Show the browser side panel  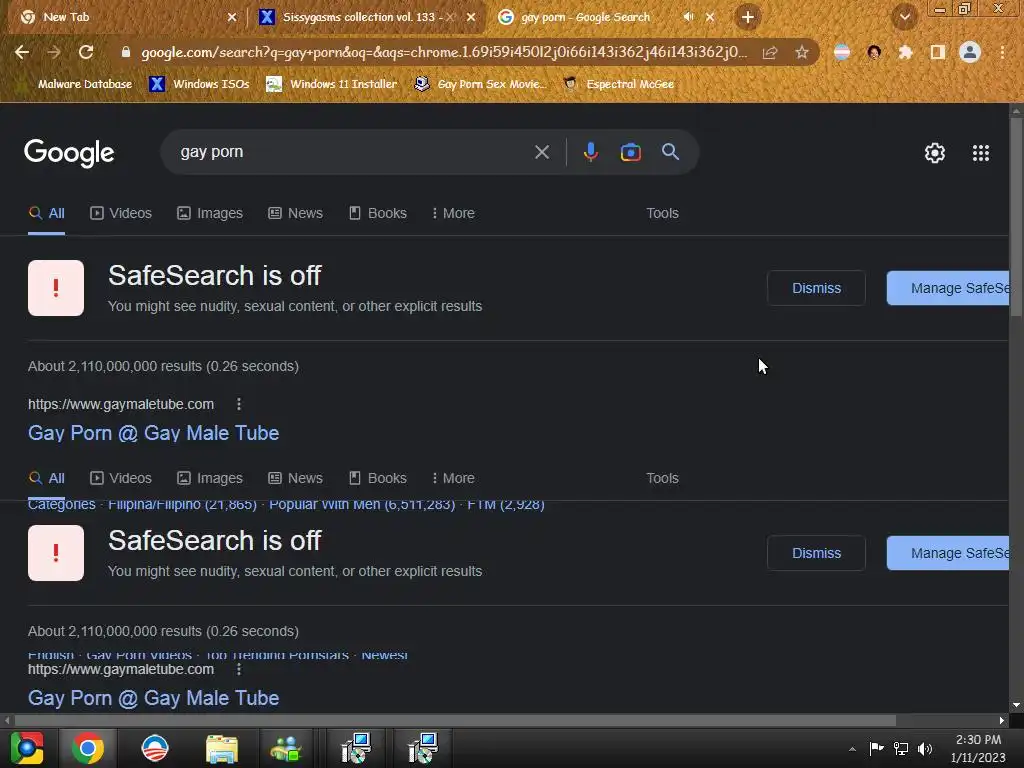(938, 52)
